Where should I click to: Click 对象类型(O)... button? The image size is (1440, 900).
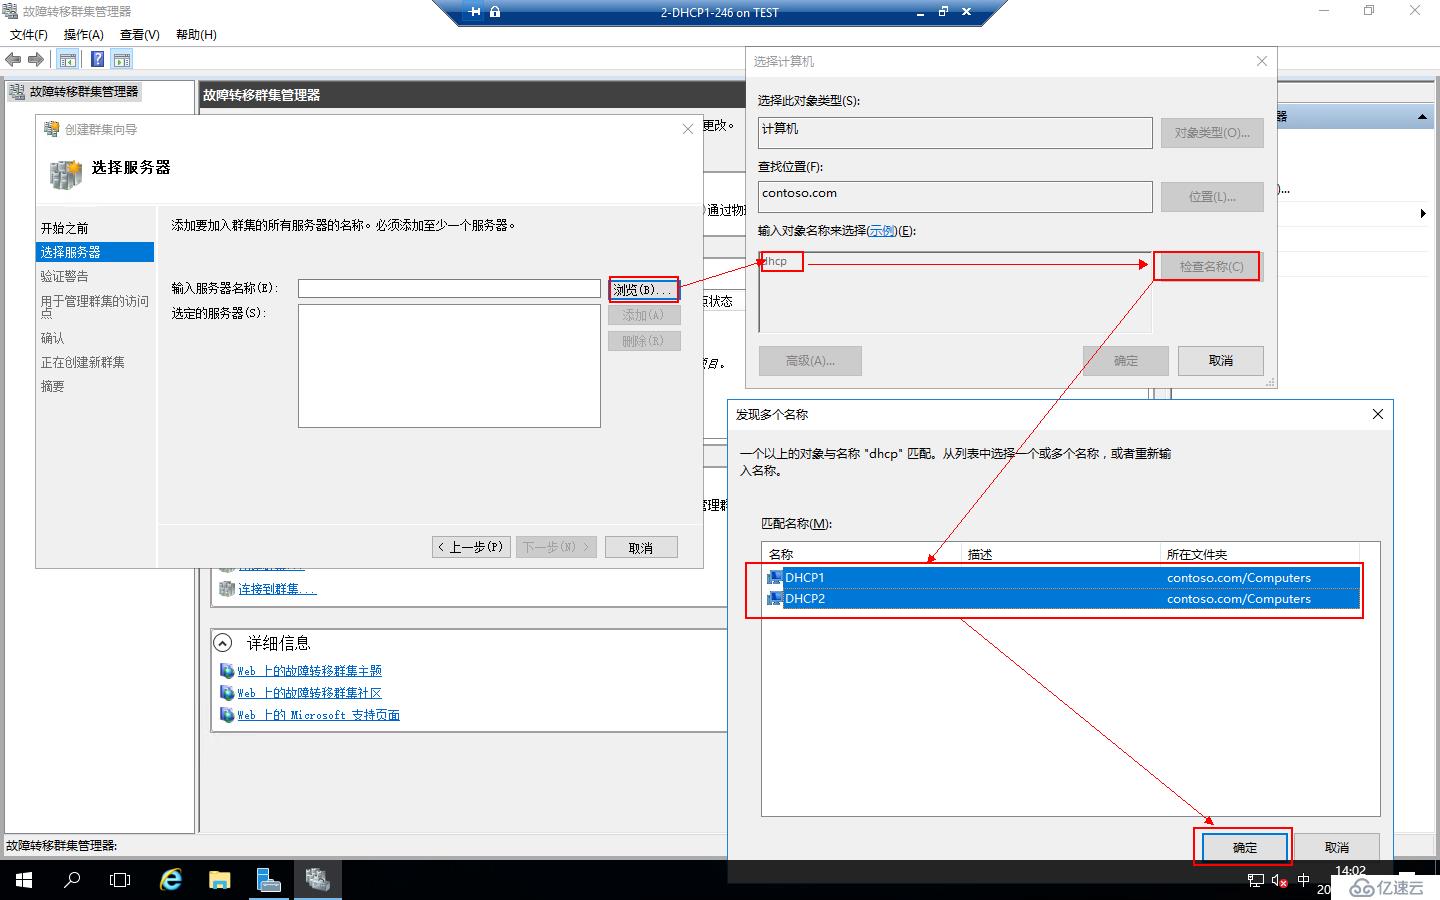[1212, 133]
